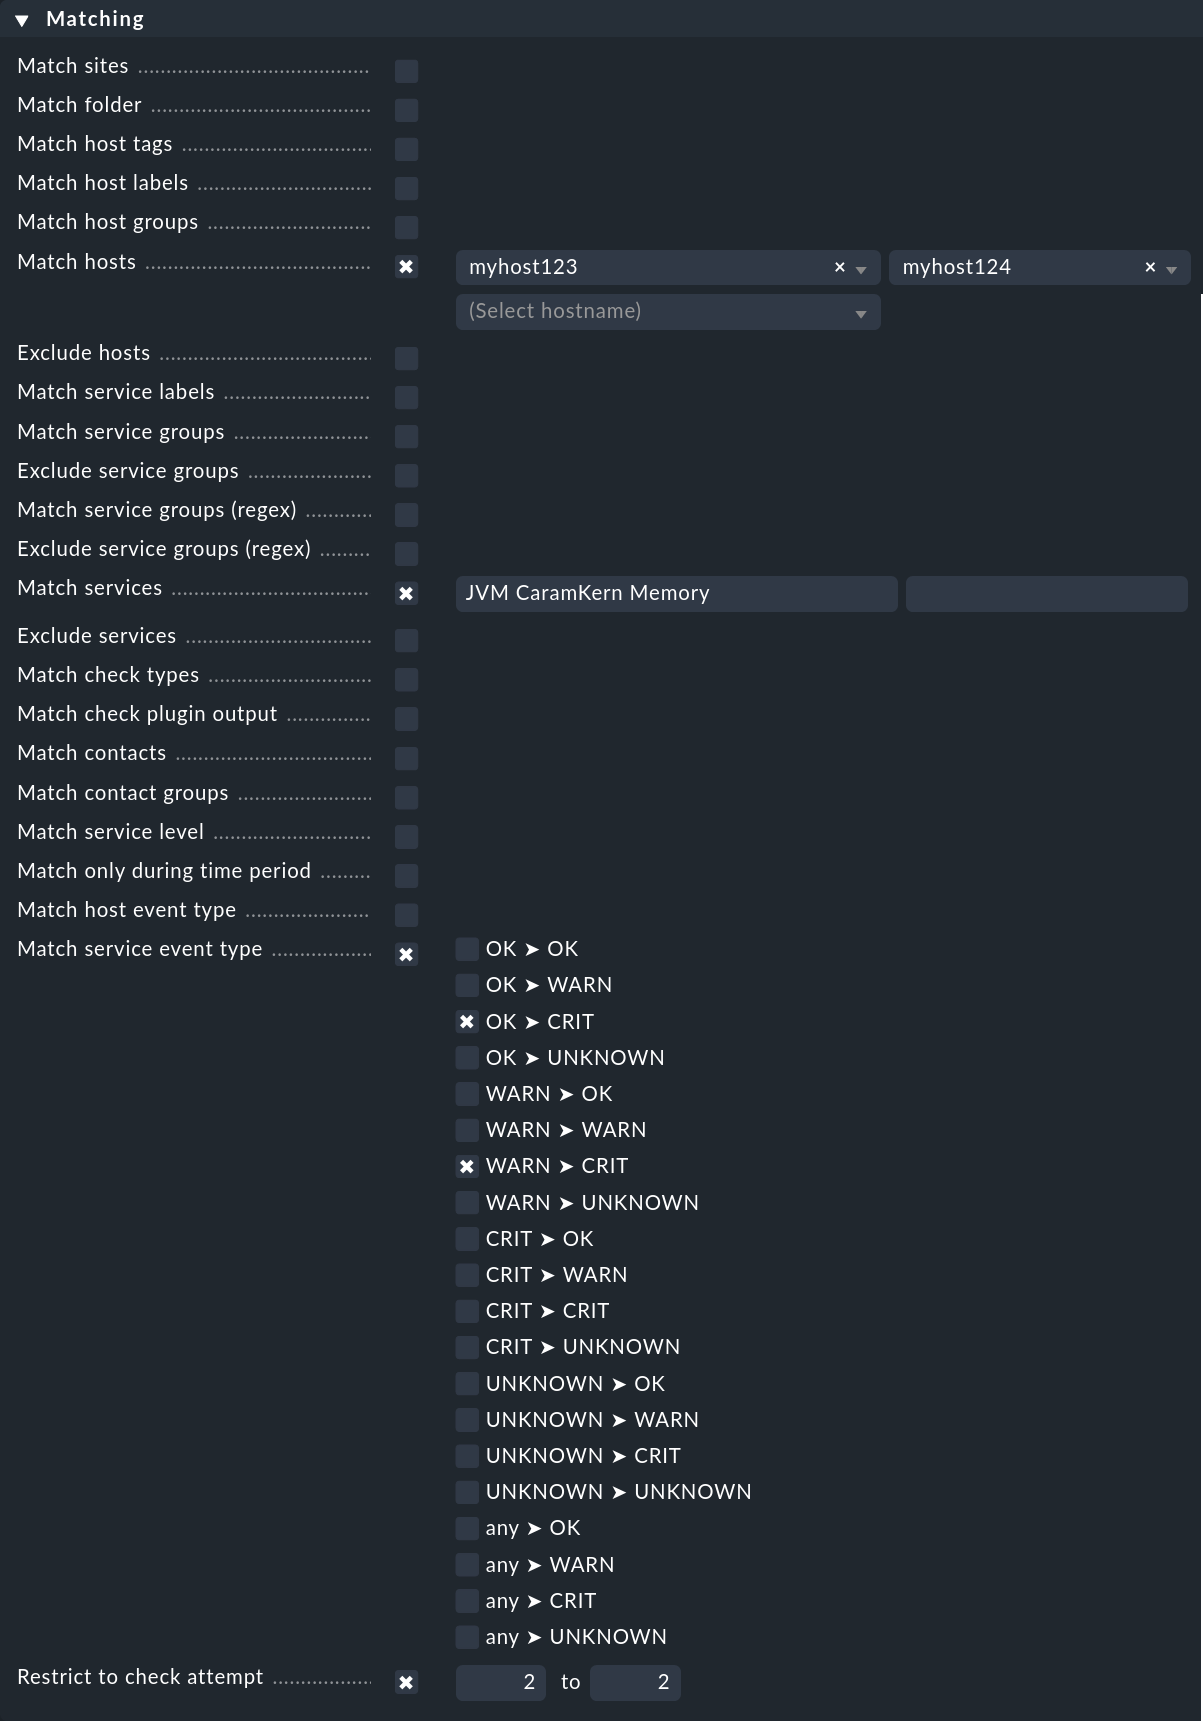This screenshot has width=1203, height=1721.
Task: Check CRIT to OK event type
Action: pos(467,1239)
